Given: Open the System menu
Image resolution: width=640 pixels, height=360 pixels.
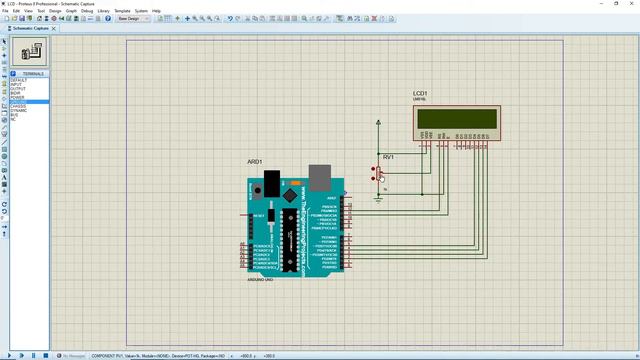Looking at the screenshot, I should tap(141, 11).
